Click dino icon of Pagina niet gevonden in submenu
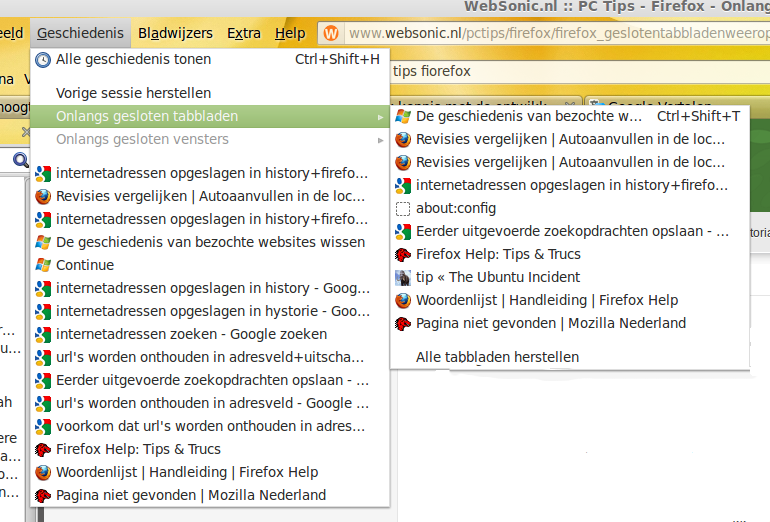 point(403,324)
